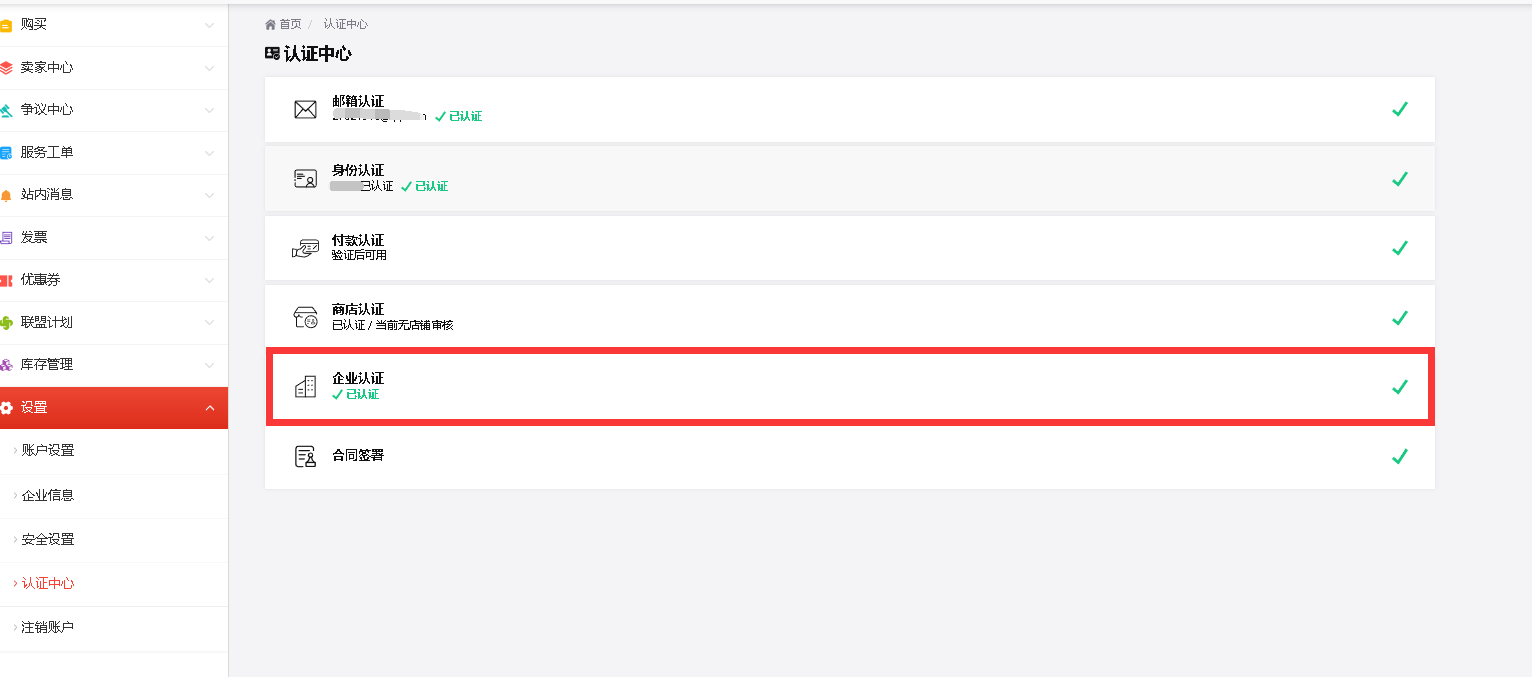The width and height of the screenshot is (1532, 677).
Task: Click the 发票 invoice icon
Action: pos(6,238)
